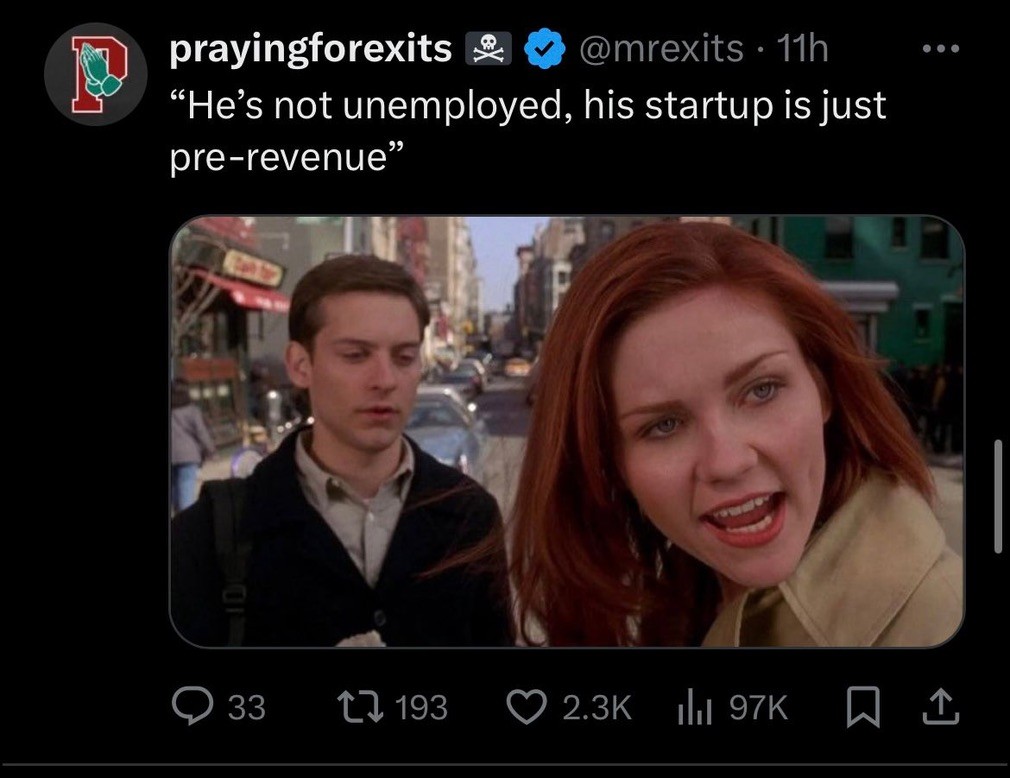Click the reply count 33
The height and width of the screenshot is (778, 1010).
point(247,708)
